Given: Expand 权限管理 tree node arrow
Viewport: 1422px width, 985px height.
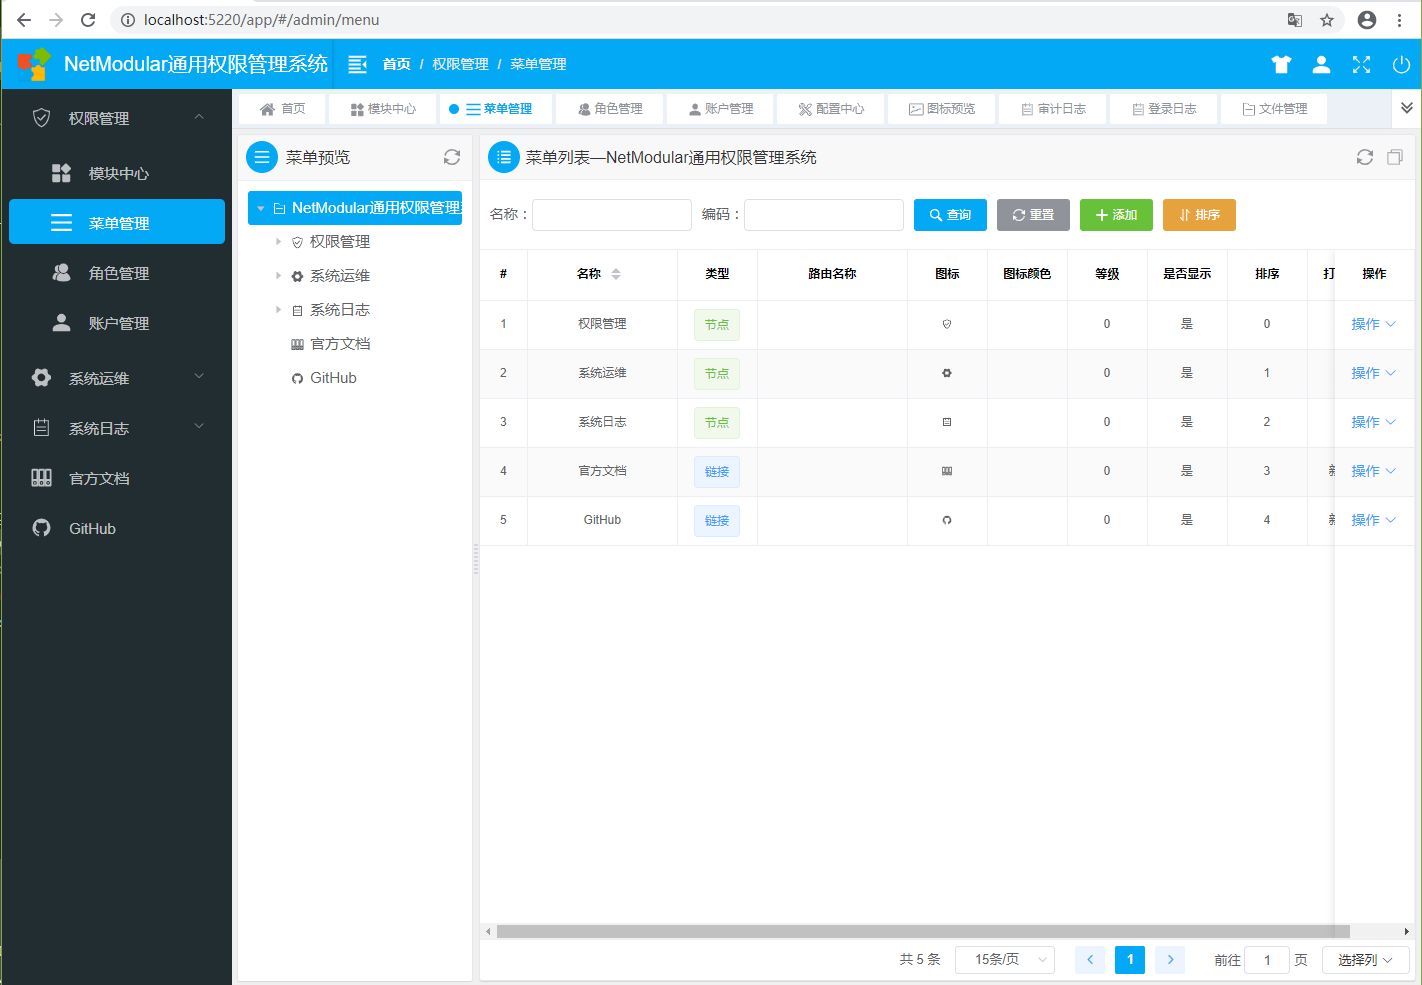Looking at the screenshot, I should (279, 241).
